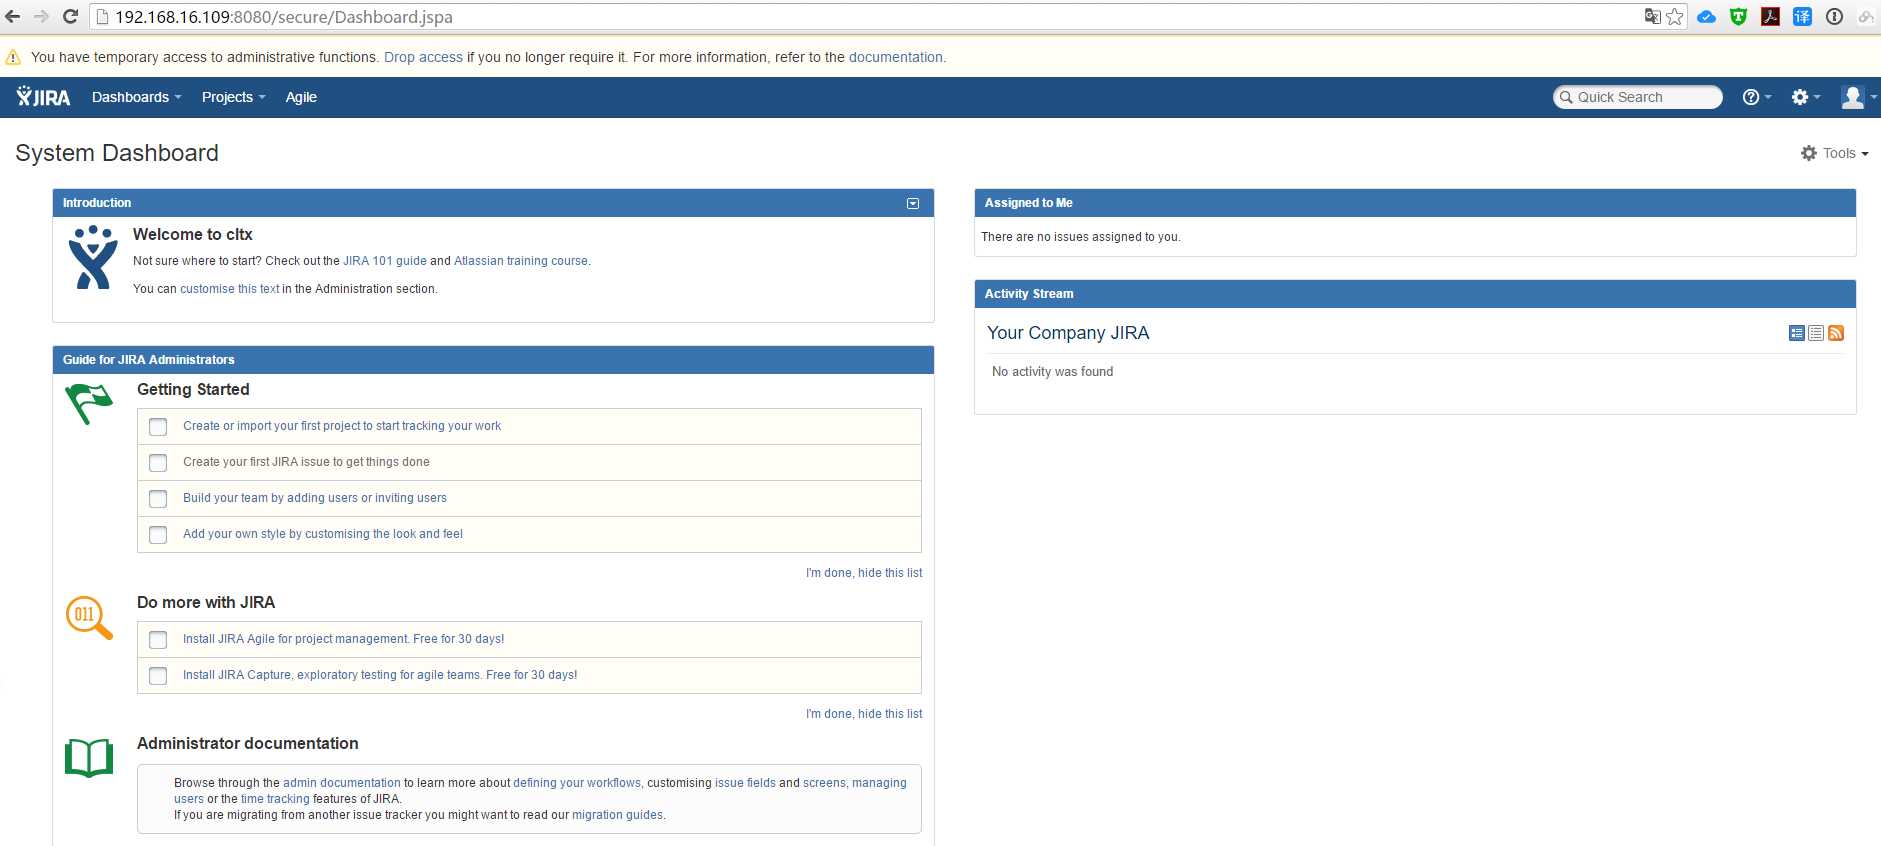Viewport: 1881px width, 846px height.
Task: Open 'defining your workflows' link
Action: [x=577, y=783]
